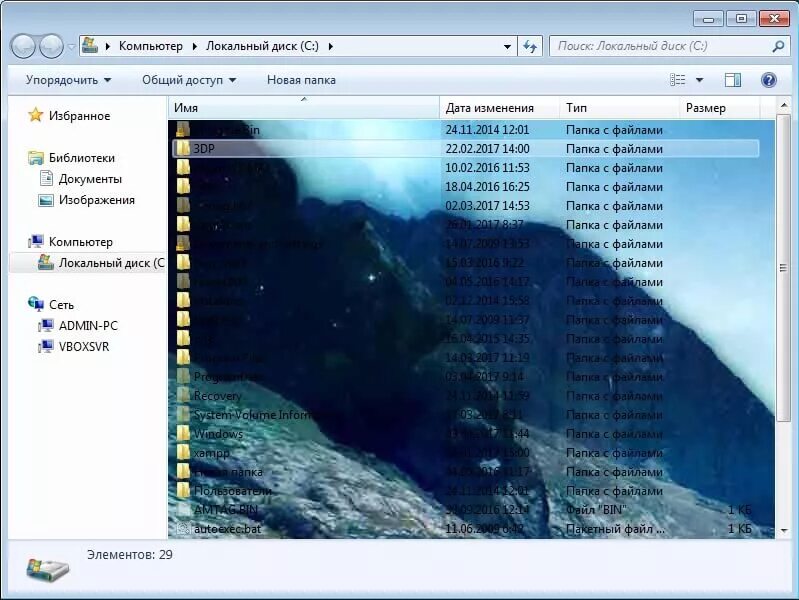This screenshot has height=600, width=799.
Task: Click the 3DP folder icon
Action: point(182,148)
